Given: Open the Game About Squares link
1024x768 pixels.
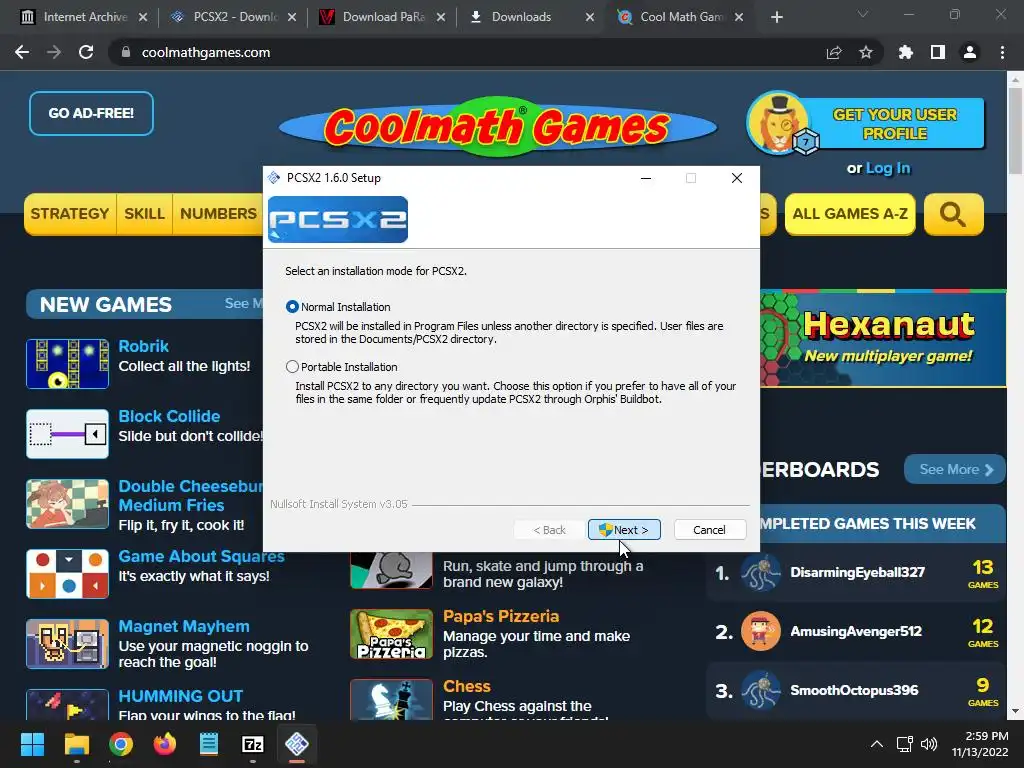Looking at the screenshot, I should (x=201, y=556).
